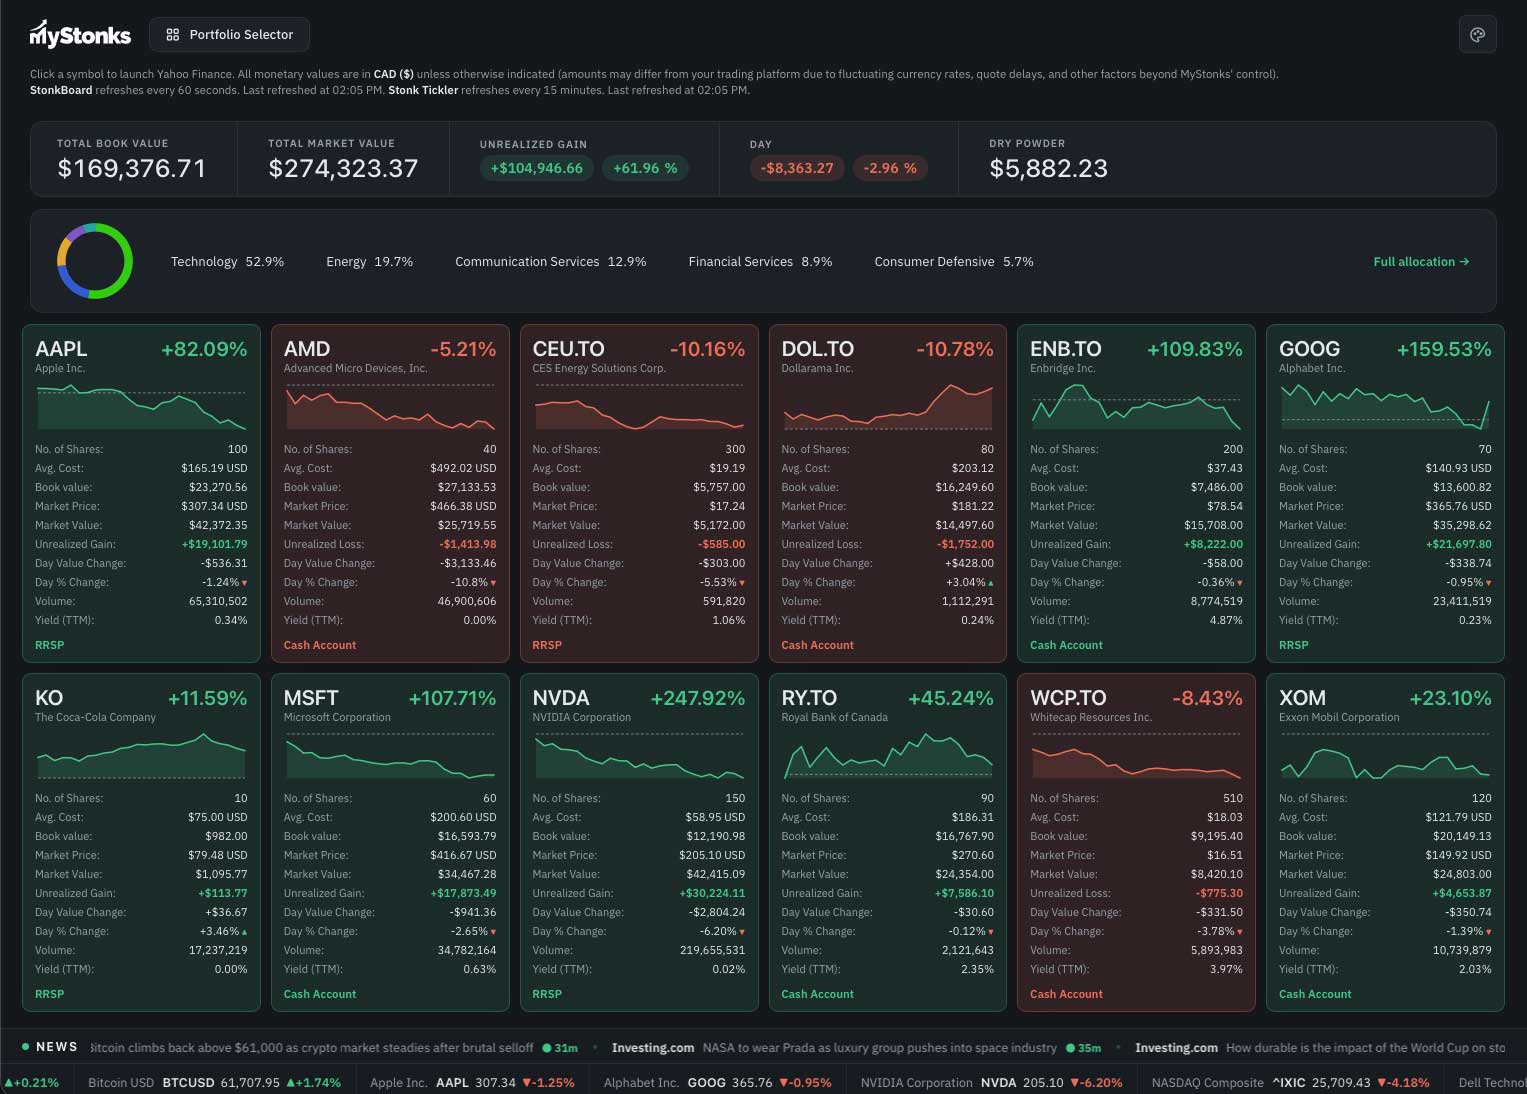Open the Full allocation link
Image resolution: width=1527 pixels, height=1094 pixels.
click(x=1421, y=262)
